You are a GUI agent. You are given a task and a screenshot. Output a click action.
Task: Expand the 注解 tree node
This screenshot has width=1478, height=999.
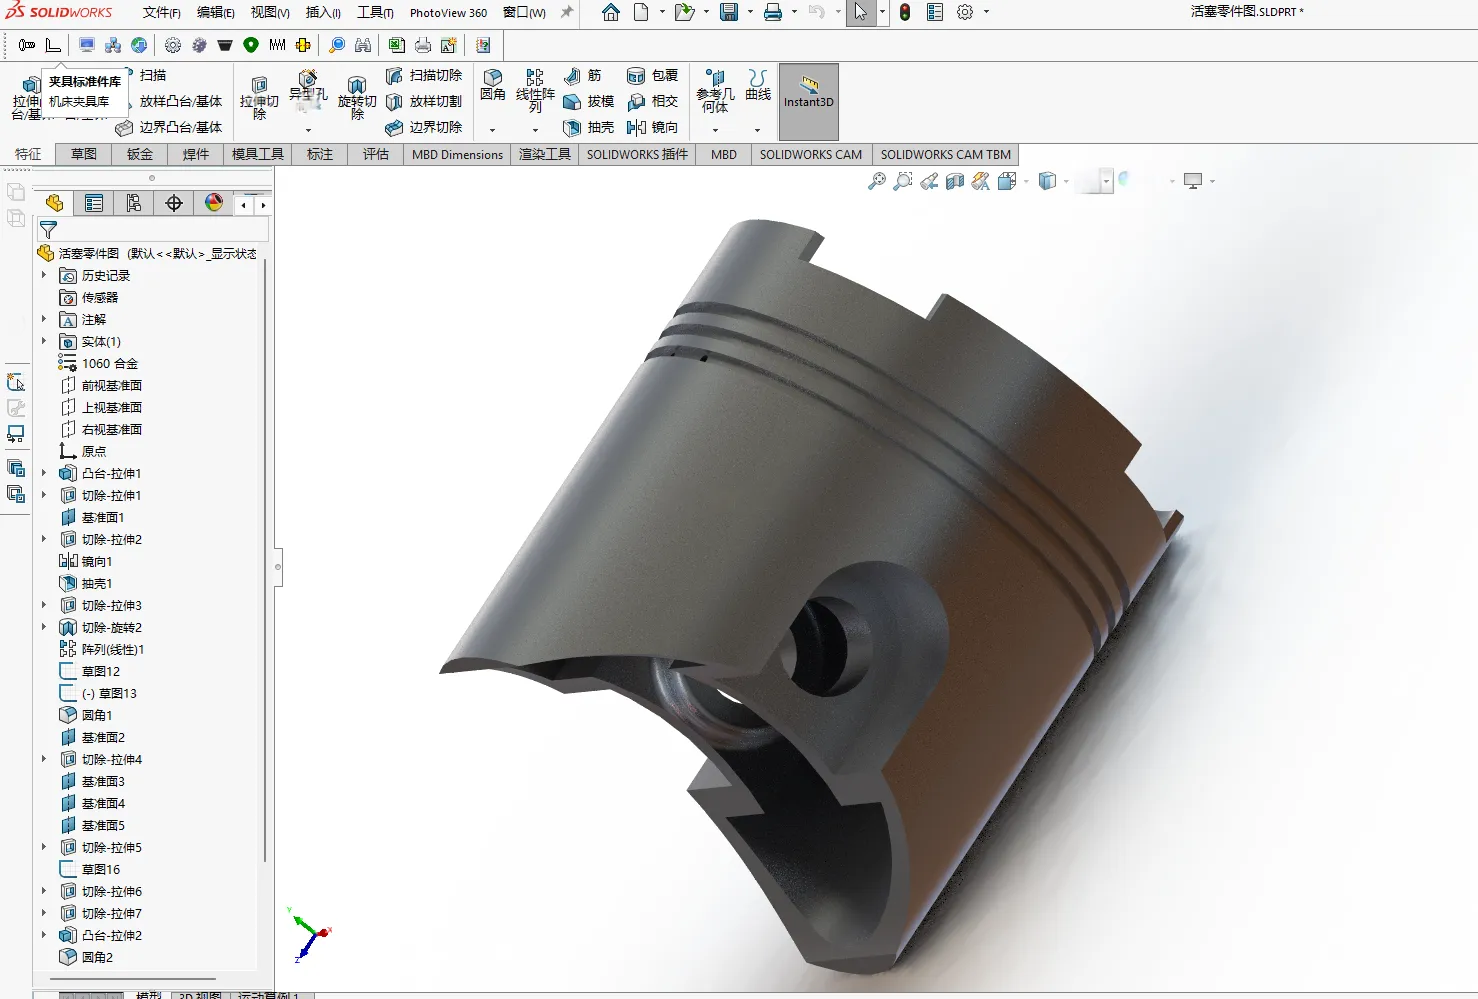pyautogui.click(x=44, y=319)
